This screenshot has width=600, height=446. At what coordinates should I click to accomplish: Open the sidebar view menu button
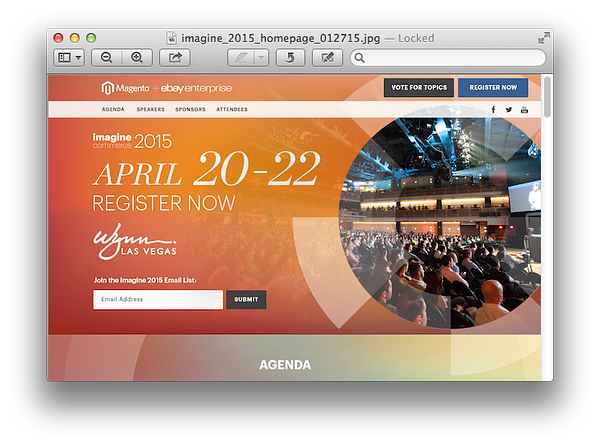(x=69, y=58)
